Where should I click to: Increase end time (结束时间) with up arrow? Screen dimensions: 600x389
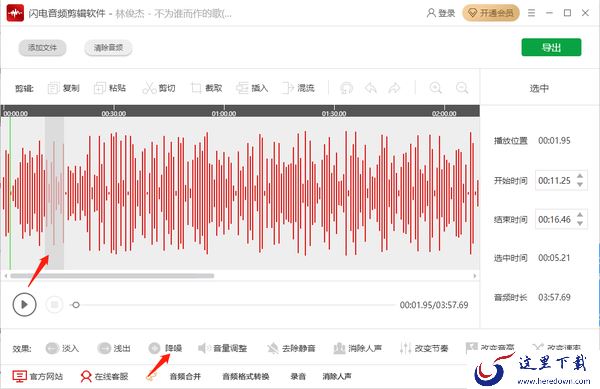[580, 215]
